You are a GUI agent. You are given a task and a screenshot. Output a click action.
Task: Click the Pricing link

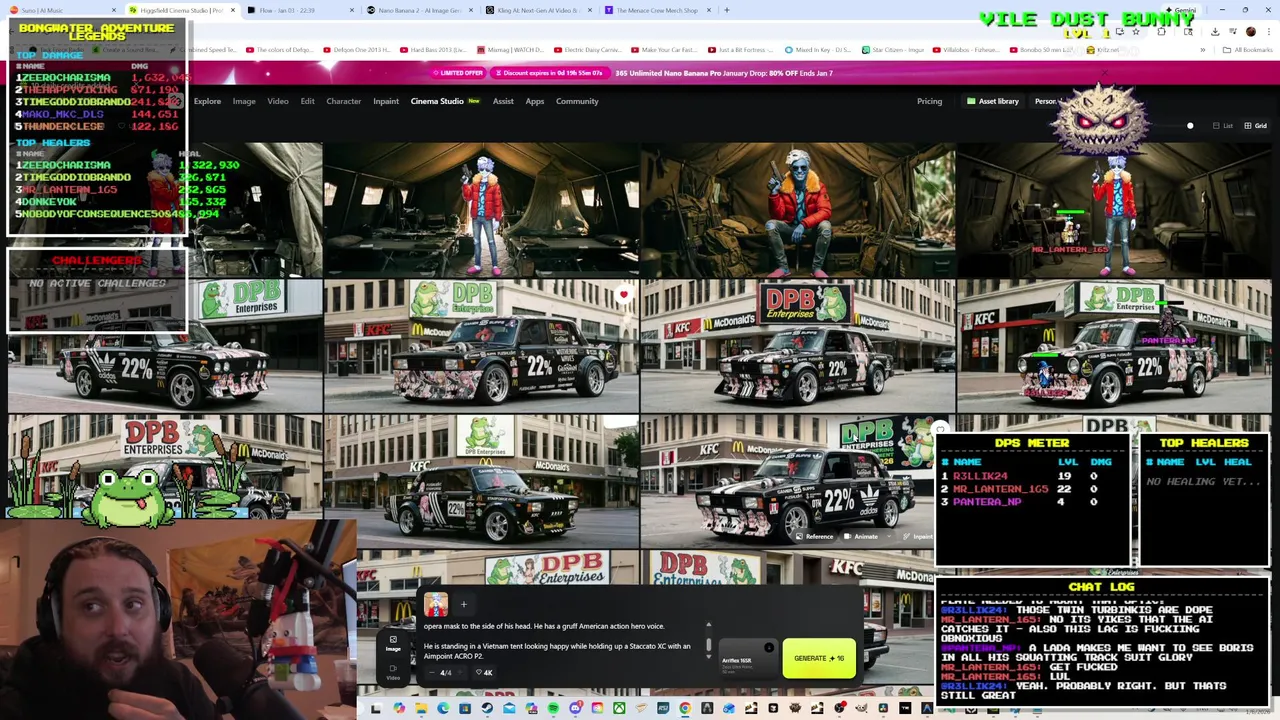(x=929, y=101)
